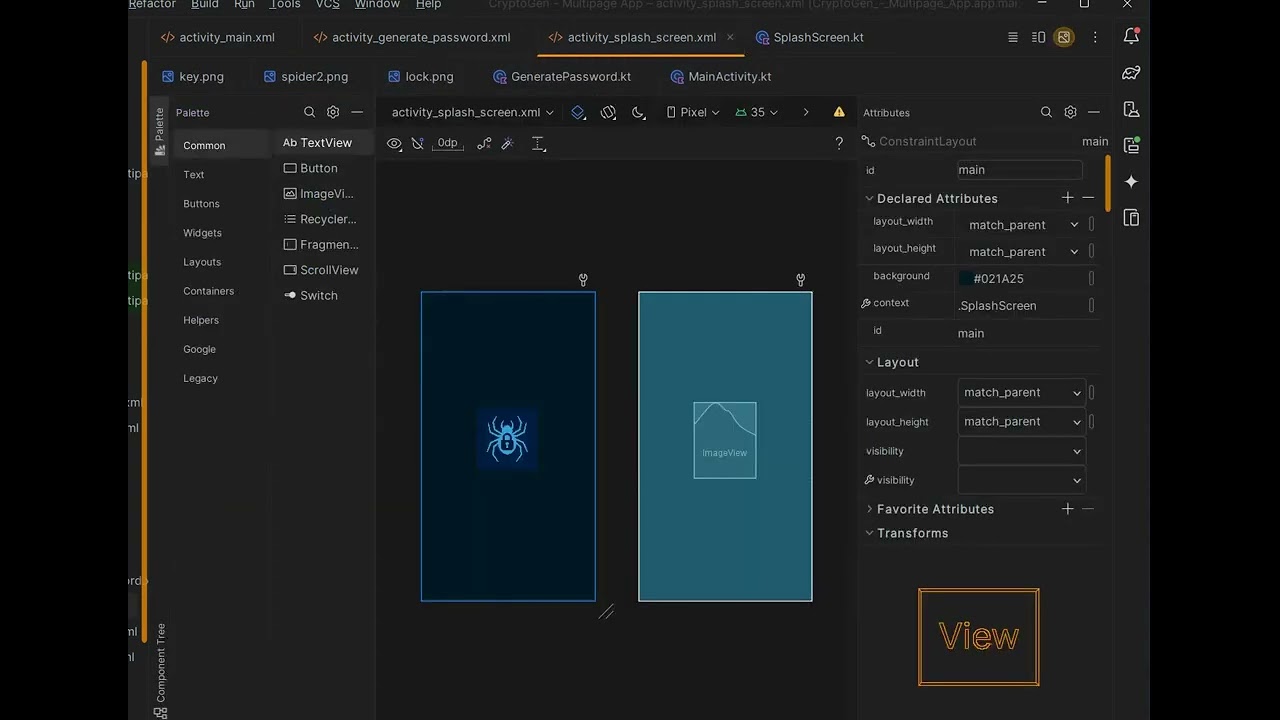1280x720 pixels.
Task: Switch to GeneratePassword.kt tab
Action: point(562,76)
